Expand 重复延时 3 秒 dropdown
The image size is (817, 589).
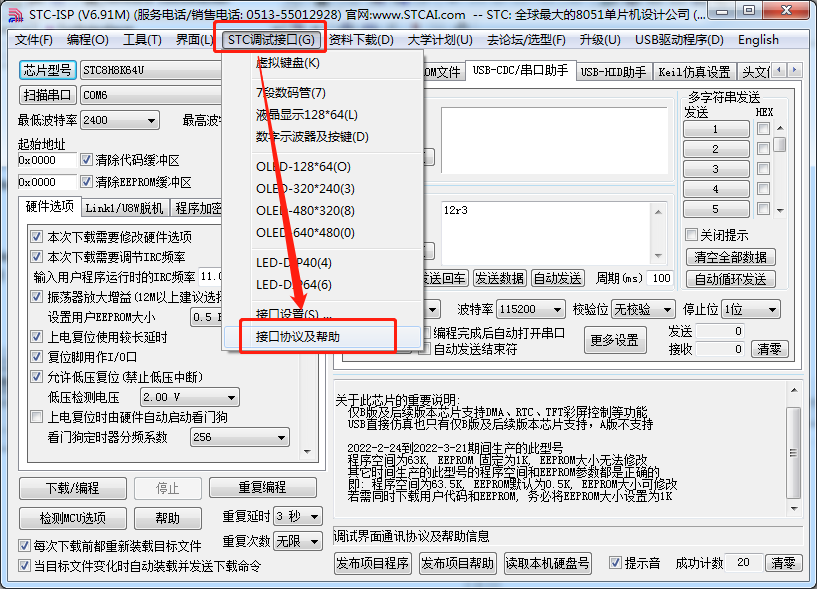point(298,517)
